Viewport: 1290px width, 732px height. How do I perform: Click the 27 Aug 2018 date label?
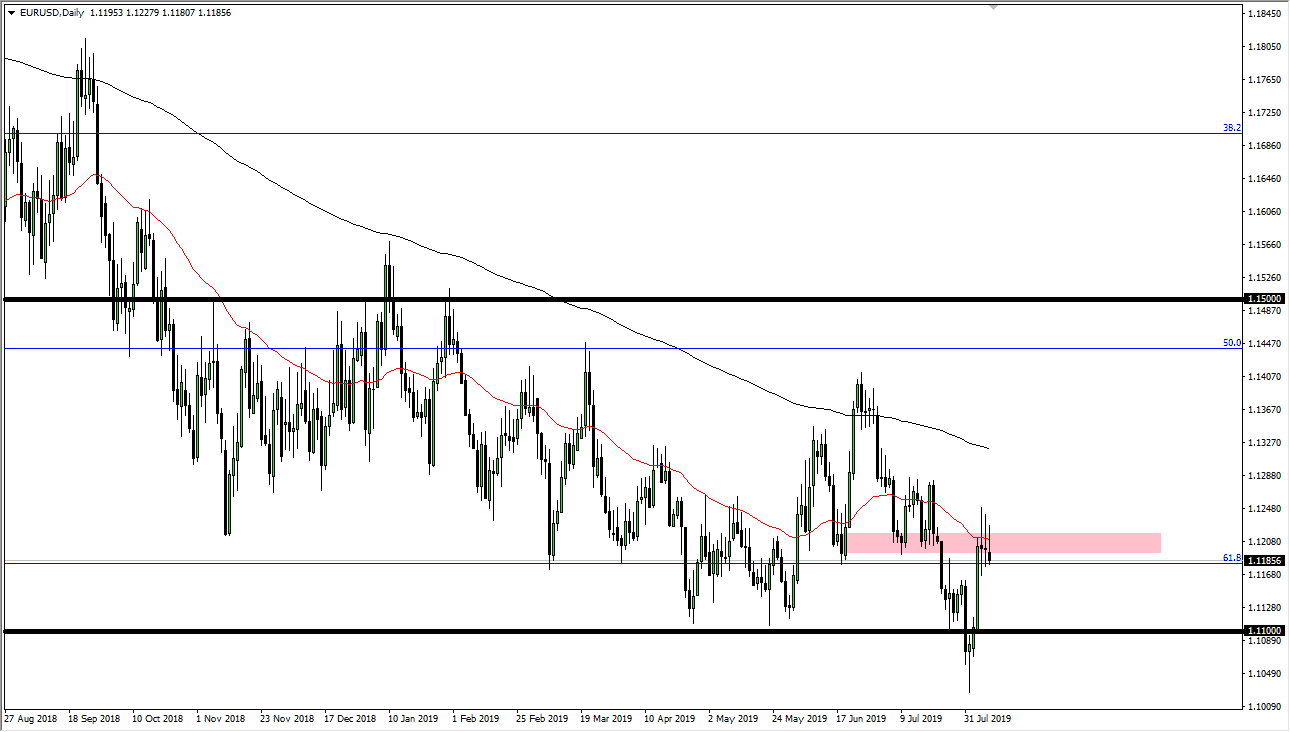[x=32, y=718]
